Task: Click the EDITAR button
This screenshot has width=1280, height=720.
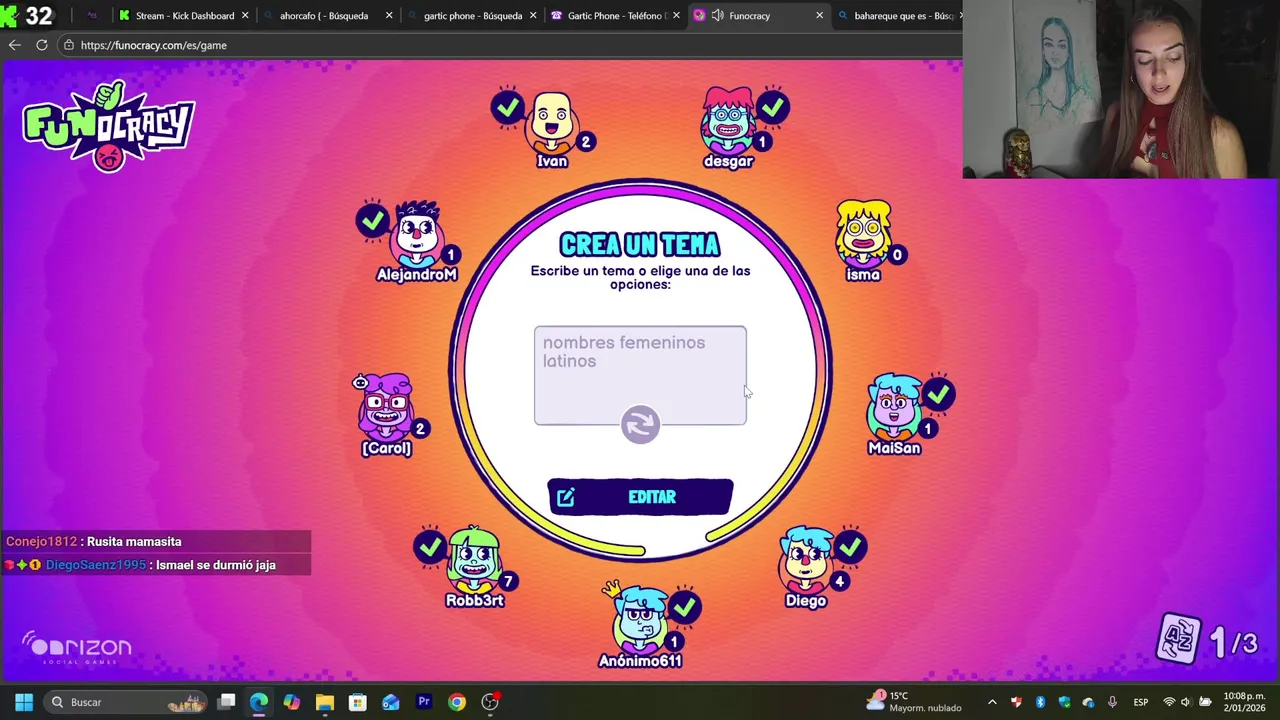Action: click(640, 497)
